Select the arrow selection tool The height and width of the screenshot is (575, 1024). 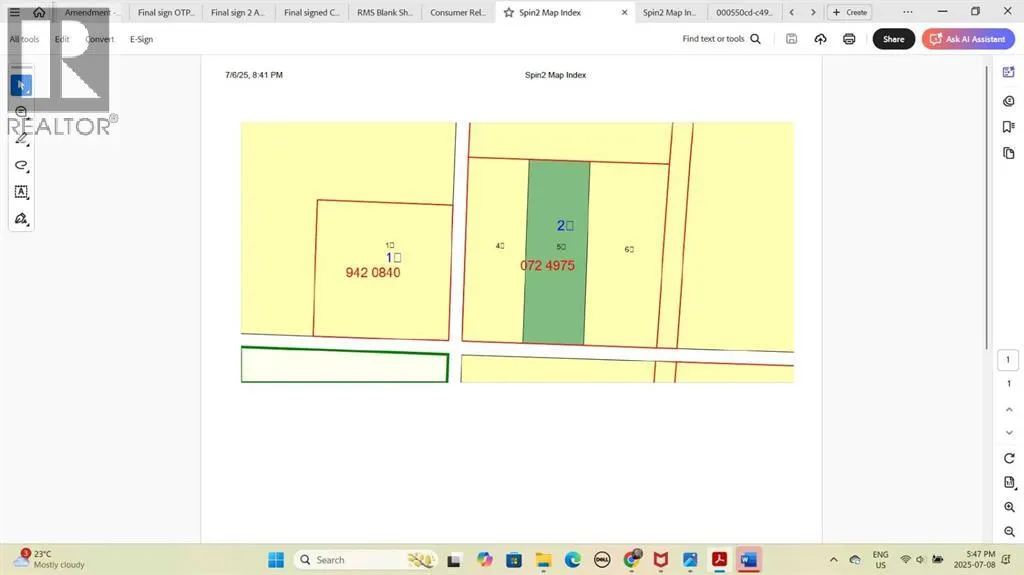tap(21, 85)
